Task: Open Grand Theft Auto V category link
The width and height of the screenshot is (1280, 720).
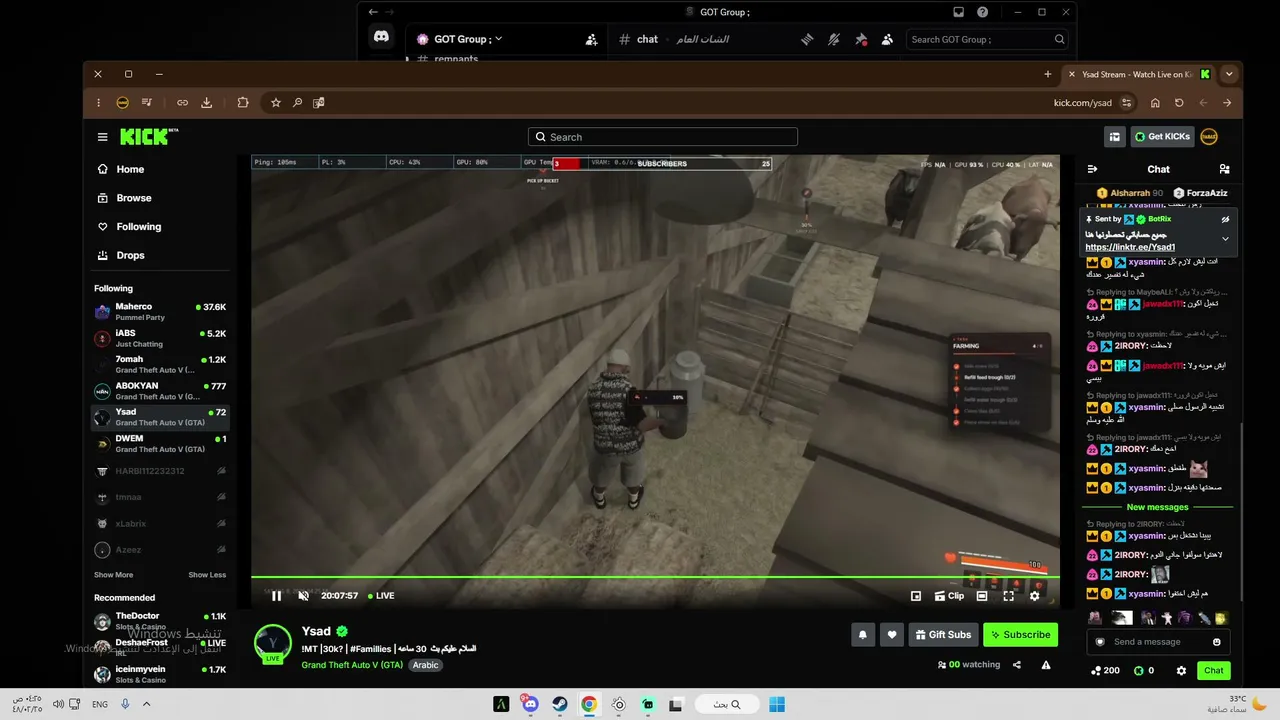Action: tap(352, 665)
